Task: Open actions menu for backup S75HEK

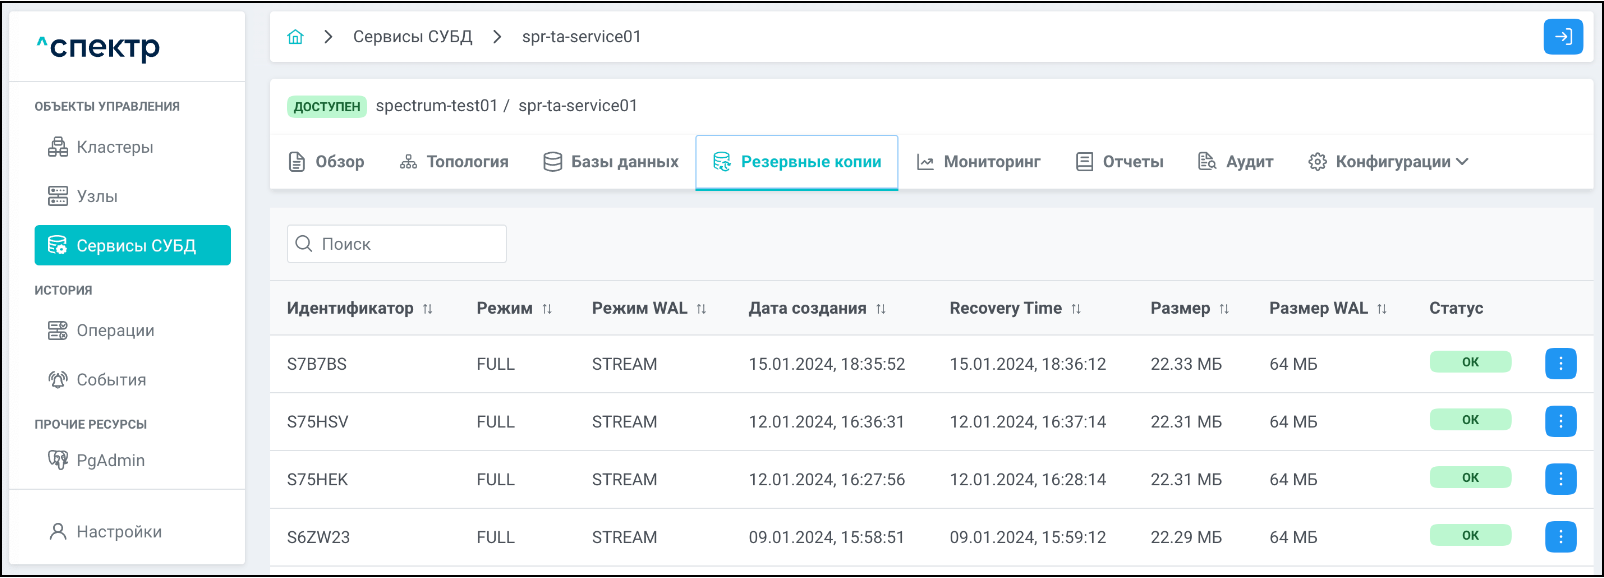Action: [1560, 480]
